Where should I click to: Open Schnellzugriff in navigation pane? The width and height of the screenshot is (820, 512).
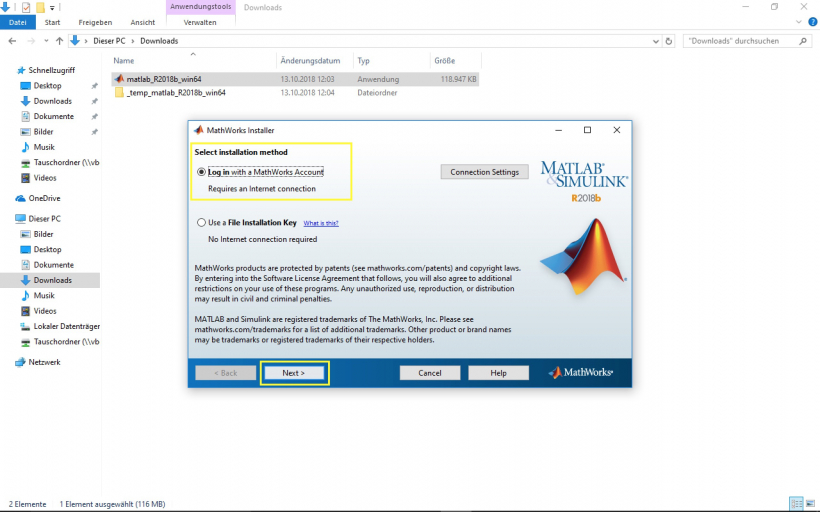51,70
